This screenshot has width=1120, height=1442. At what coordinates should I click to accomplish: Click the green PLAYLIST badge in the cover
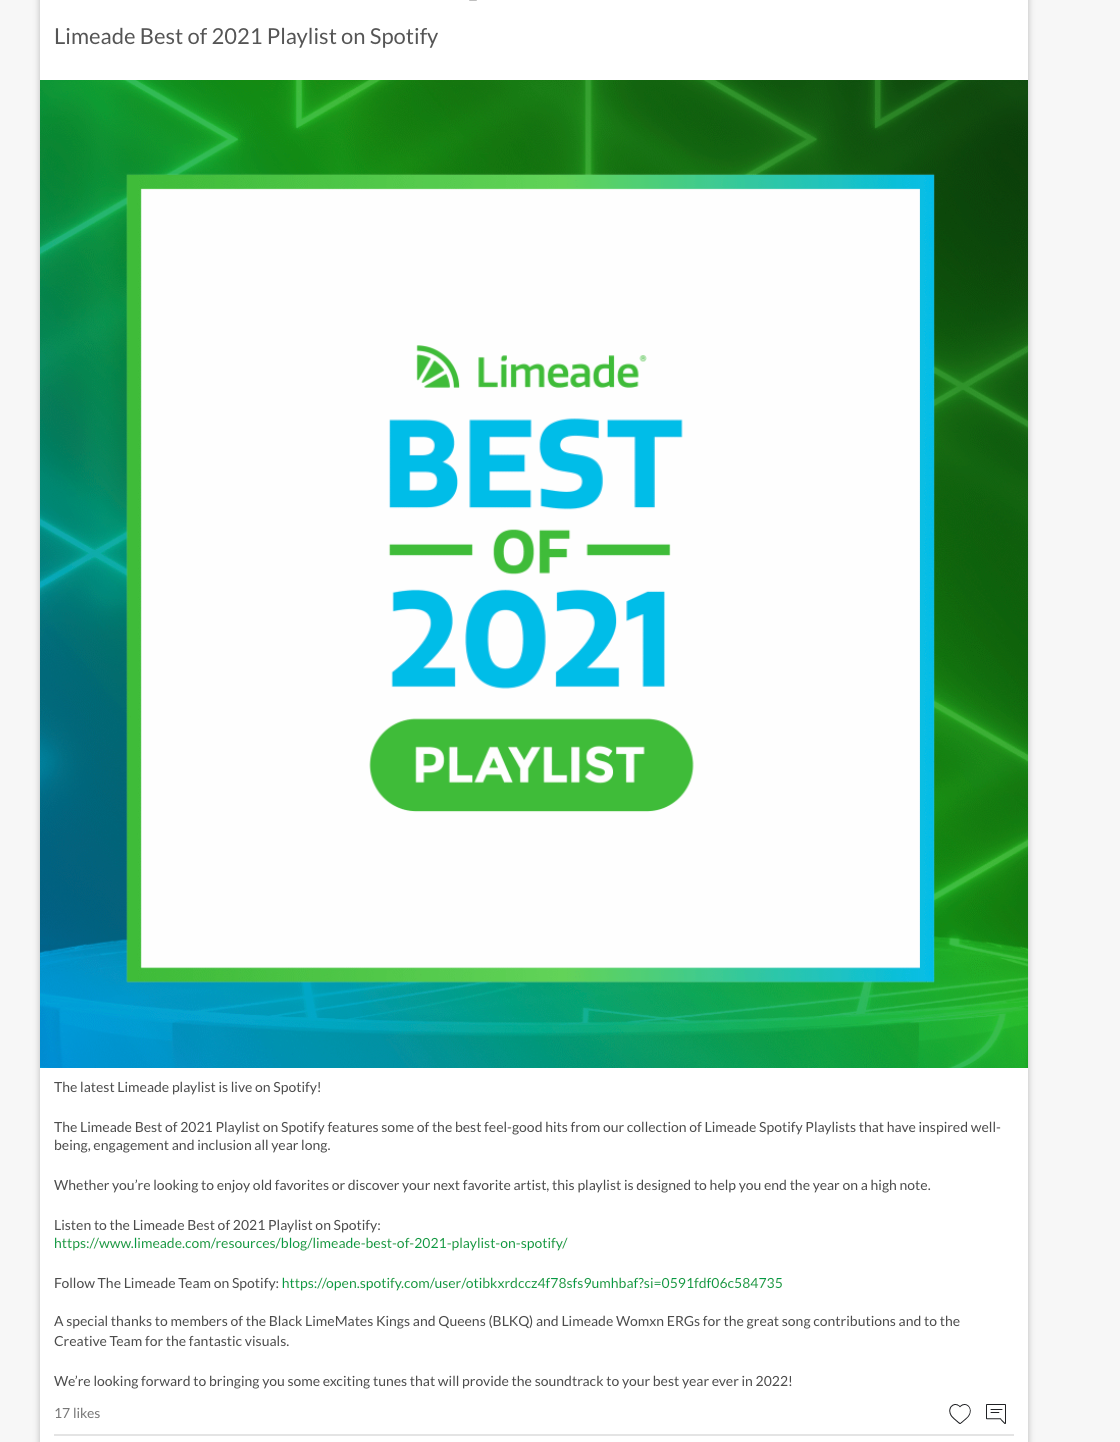pyautogui.click(x=531, y=765)
